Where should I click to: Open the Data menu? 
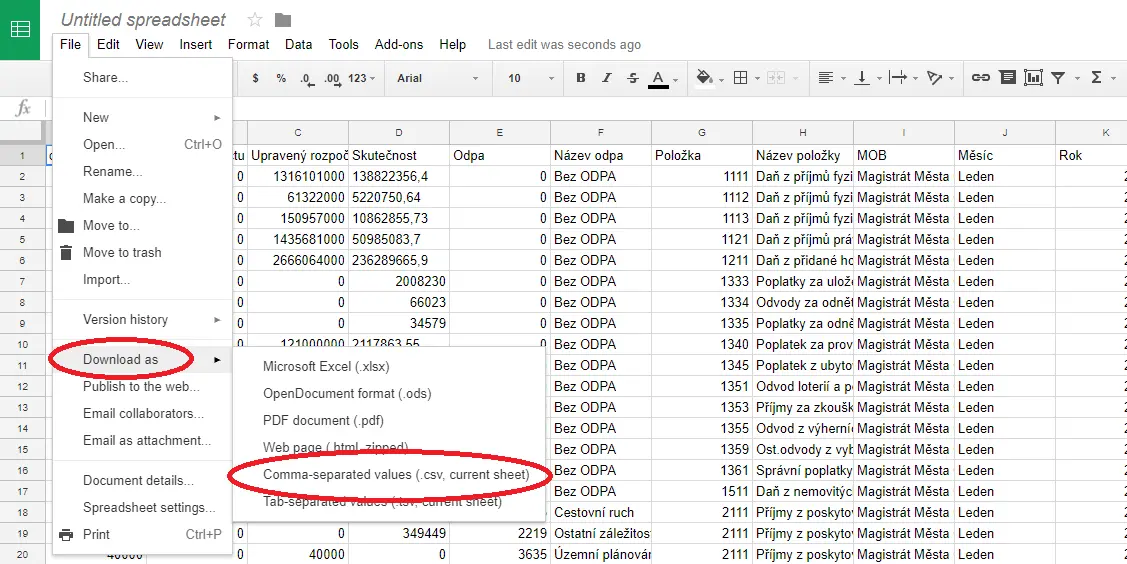(298, 45)
